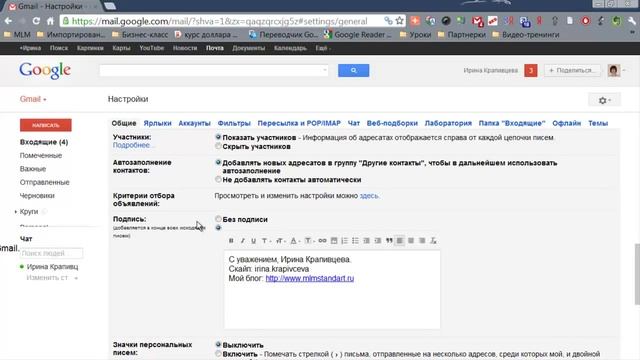
Task: Insert an image into the signature
Action: click(x=334, y=241)
